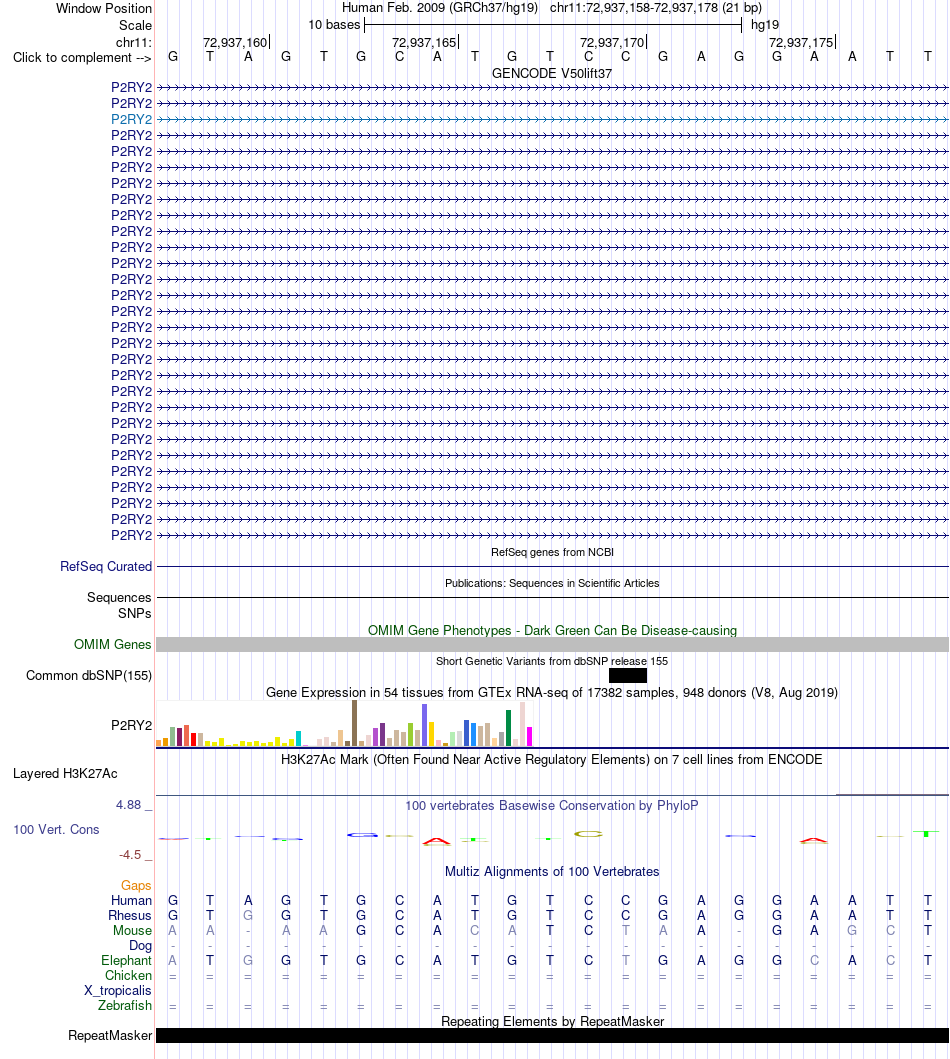Click the cyan GTEx expression bar
Image resolution: width=950 pixels, height=1059 pixels.
[298, 738]
